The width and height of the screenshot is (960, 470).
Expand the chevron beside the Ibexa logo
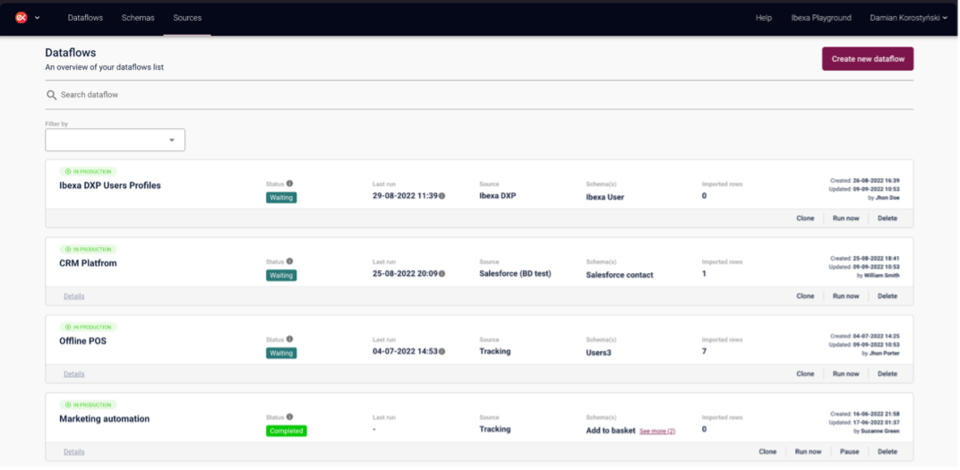point(37,18)
